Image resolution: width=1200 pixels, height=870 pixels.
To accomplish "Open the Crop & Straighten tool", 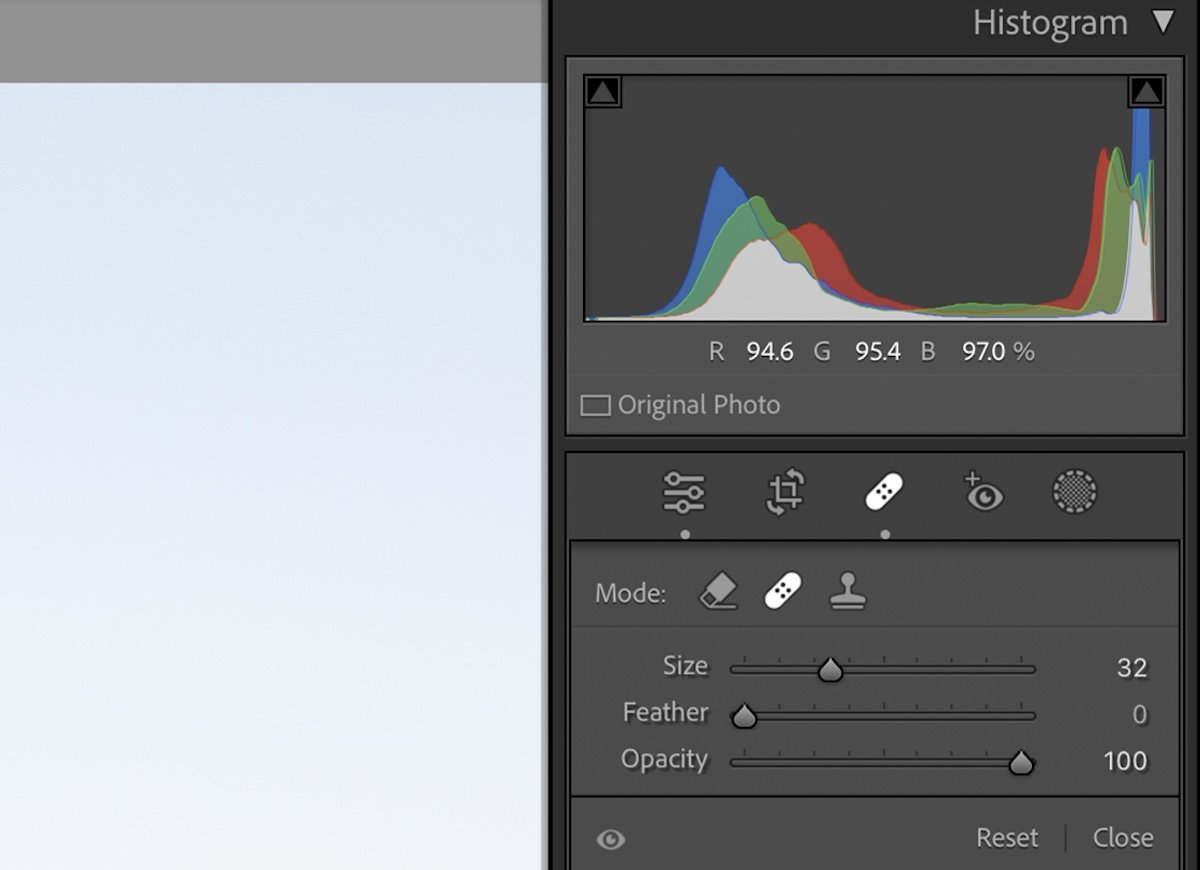I will (784, 492).
